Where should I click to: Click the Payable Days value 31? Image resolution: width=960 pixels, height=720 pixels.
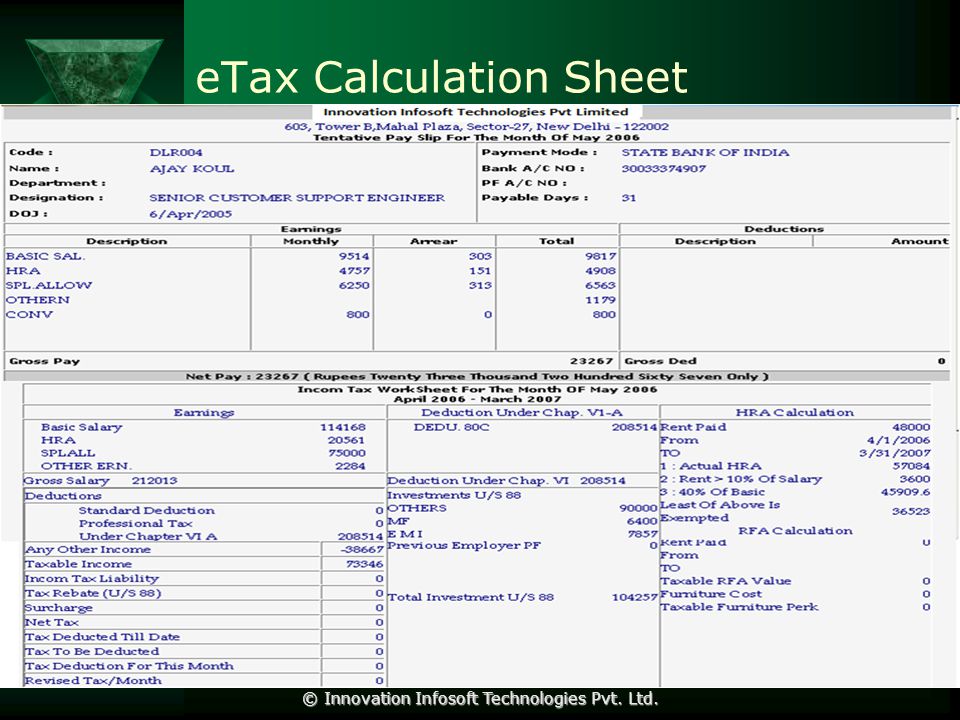pyautogui.click(x=629, y=198)
